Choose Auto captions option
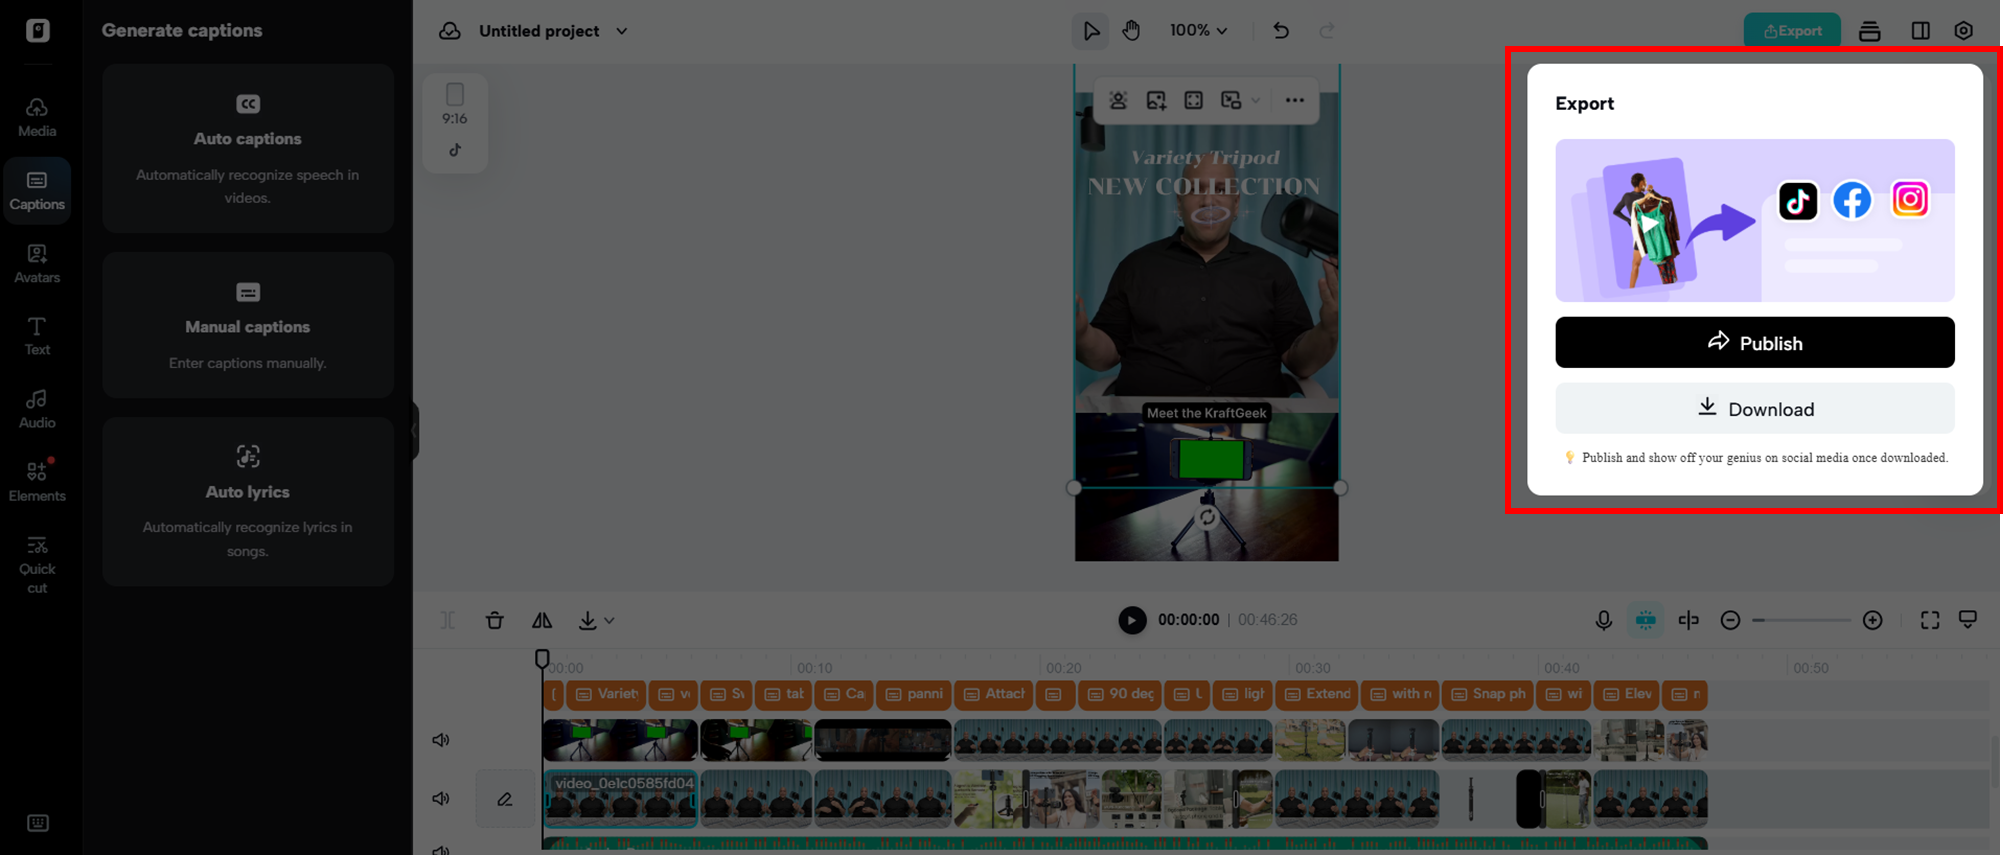 [x=248, y=148]
